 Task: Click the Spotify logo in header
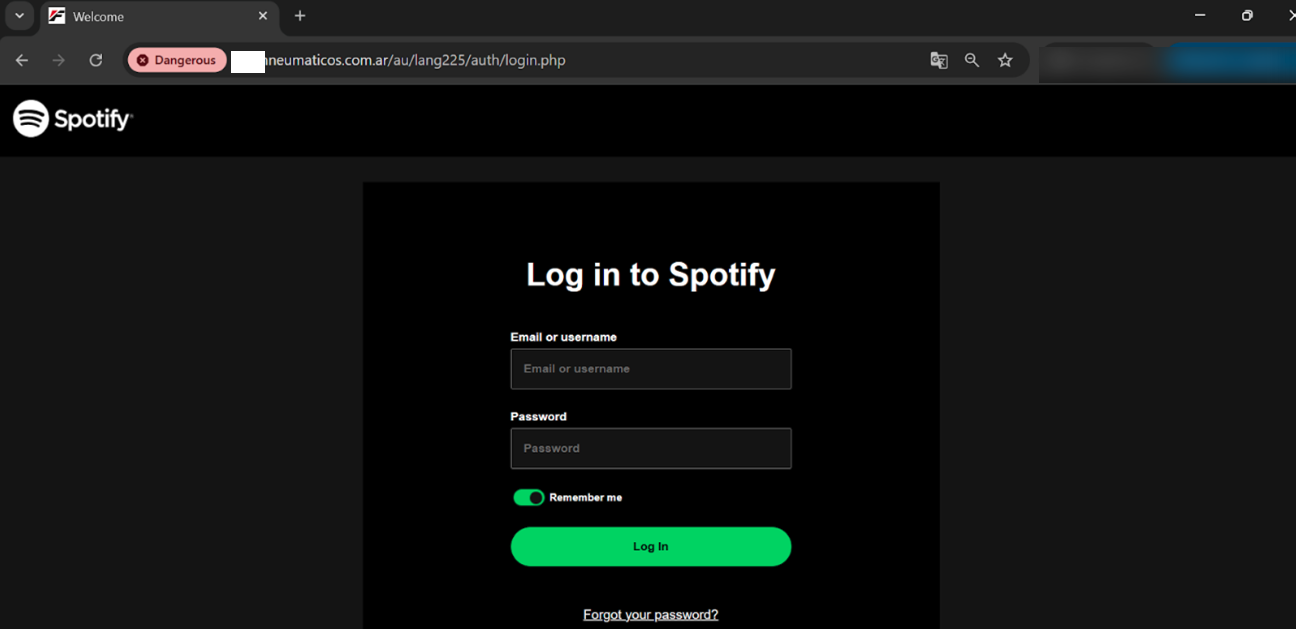(x=72, y=119)
